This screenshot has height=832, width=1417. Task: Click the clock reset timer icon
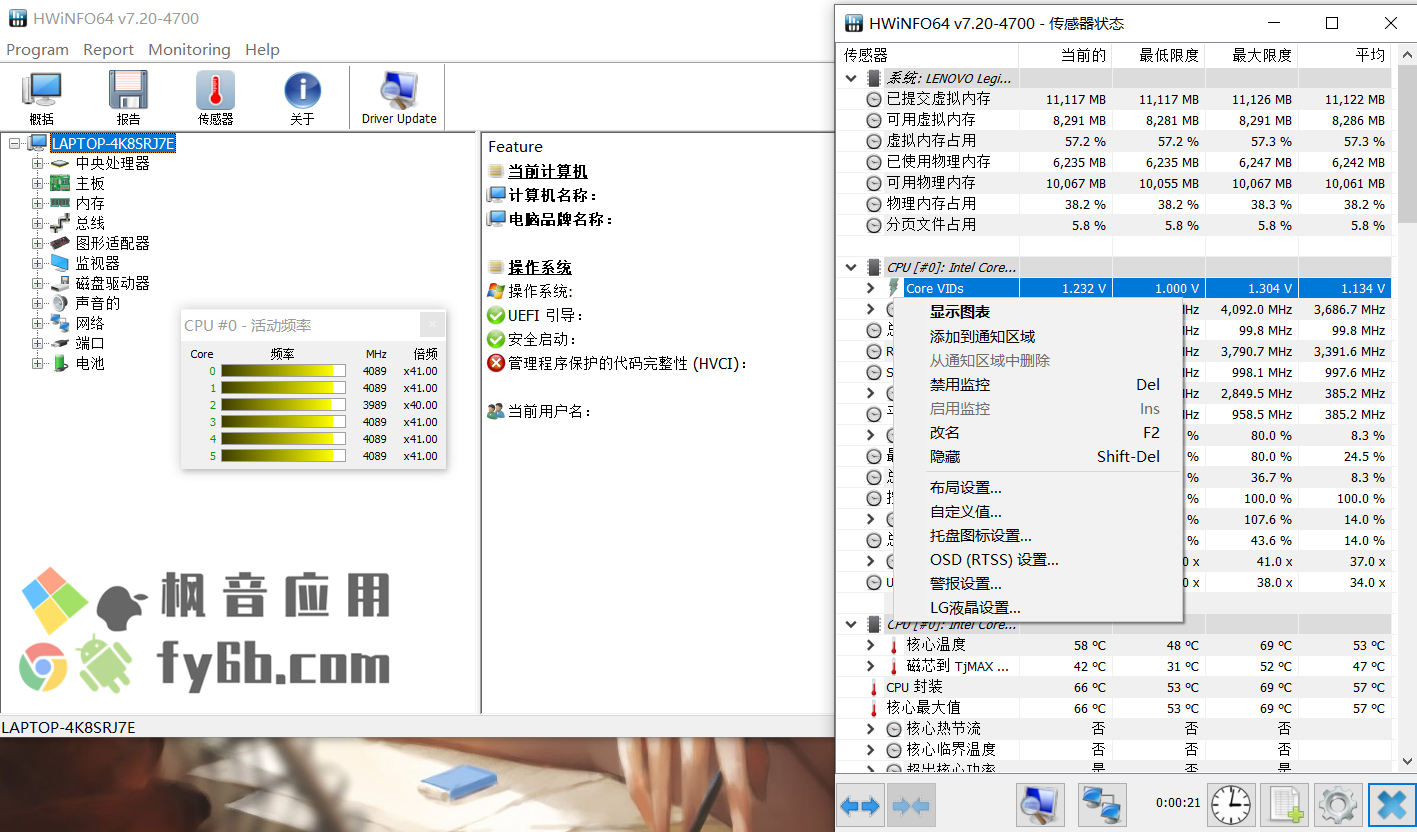pos(1232,805)
